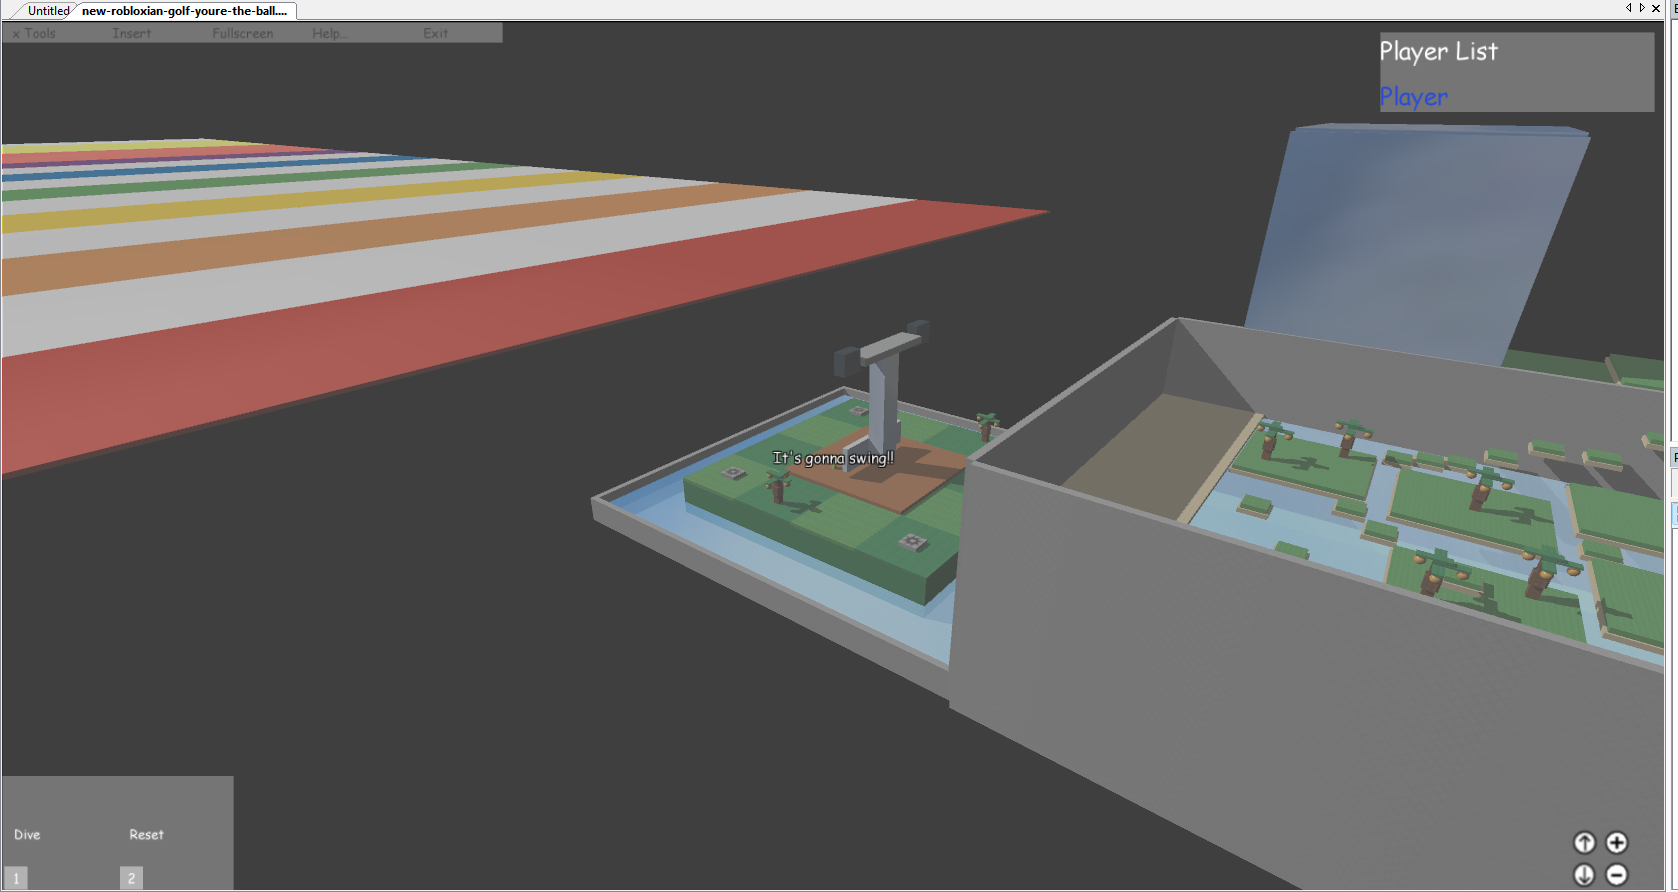This screenshot has height=892, width=1678.
Task: Click the camera zoom in plus icon
Action: tap(1616, 843)
